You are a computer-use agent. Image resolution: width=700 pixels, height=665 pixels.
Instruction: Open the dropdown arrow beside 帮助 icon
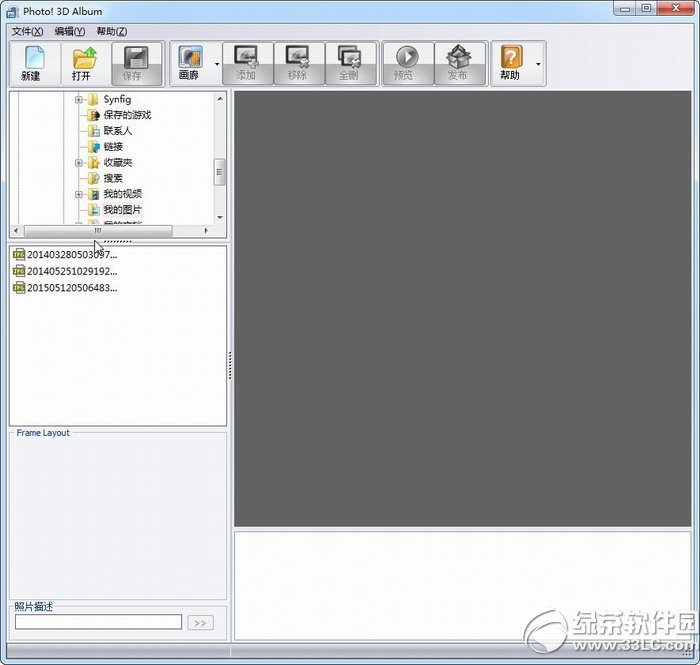[538, 64]
